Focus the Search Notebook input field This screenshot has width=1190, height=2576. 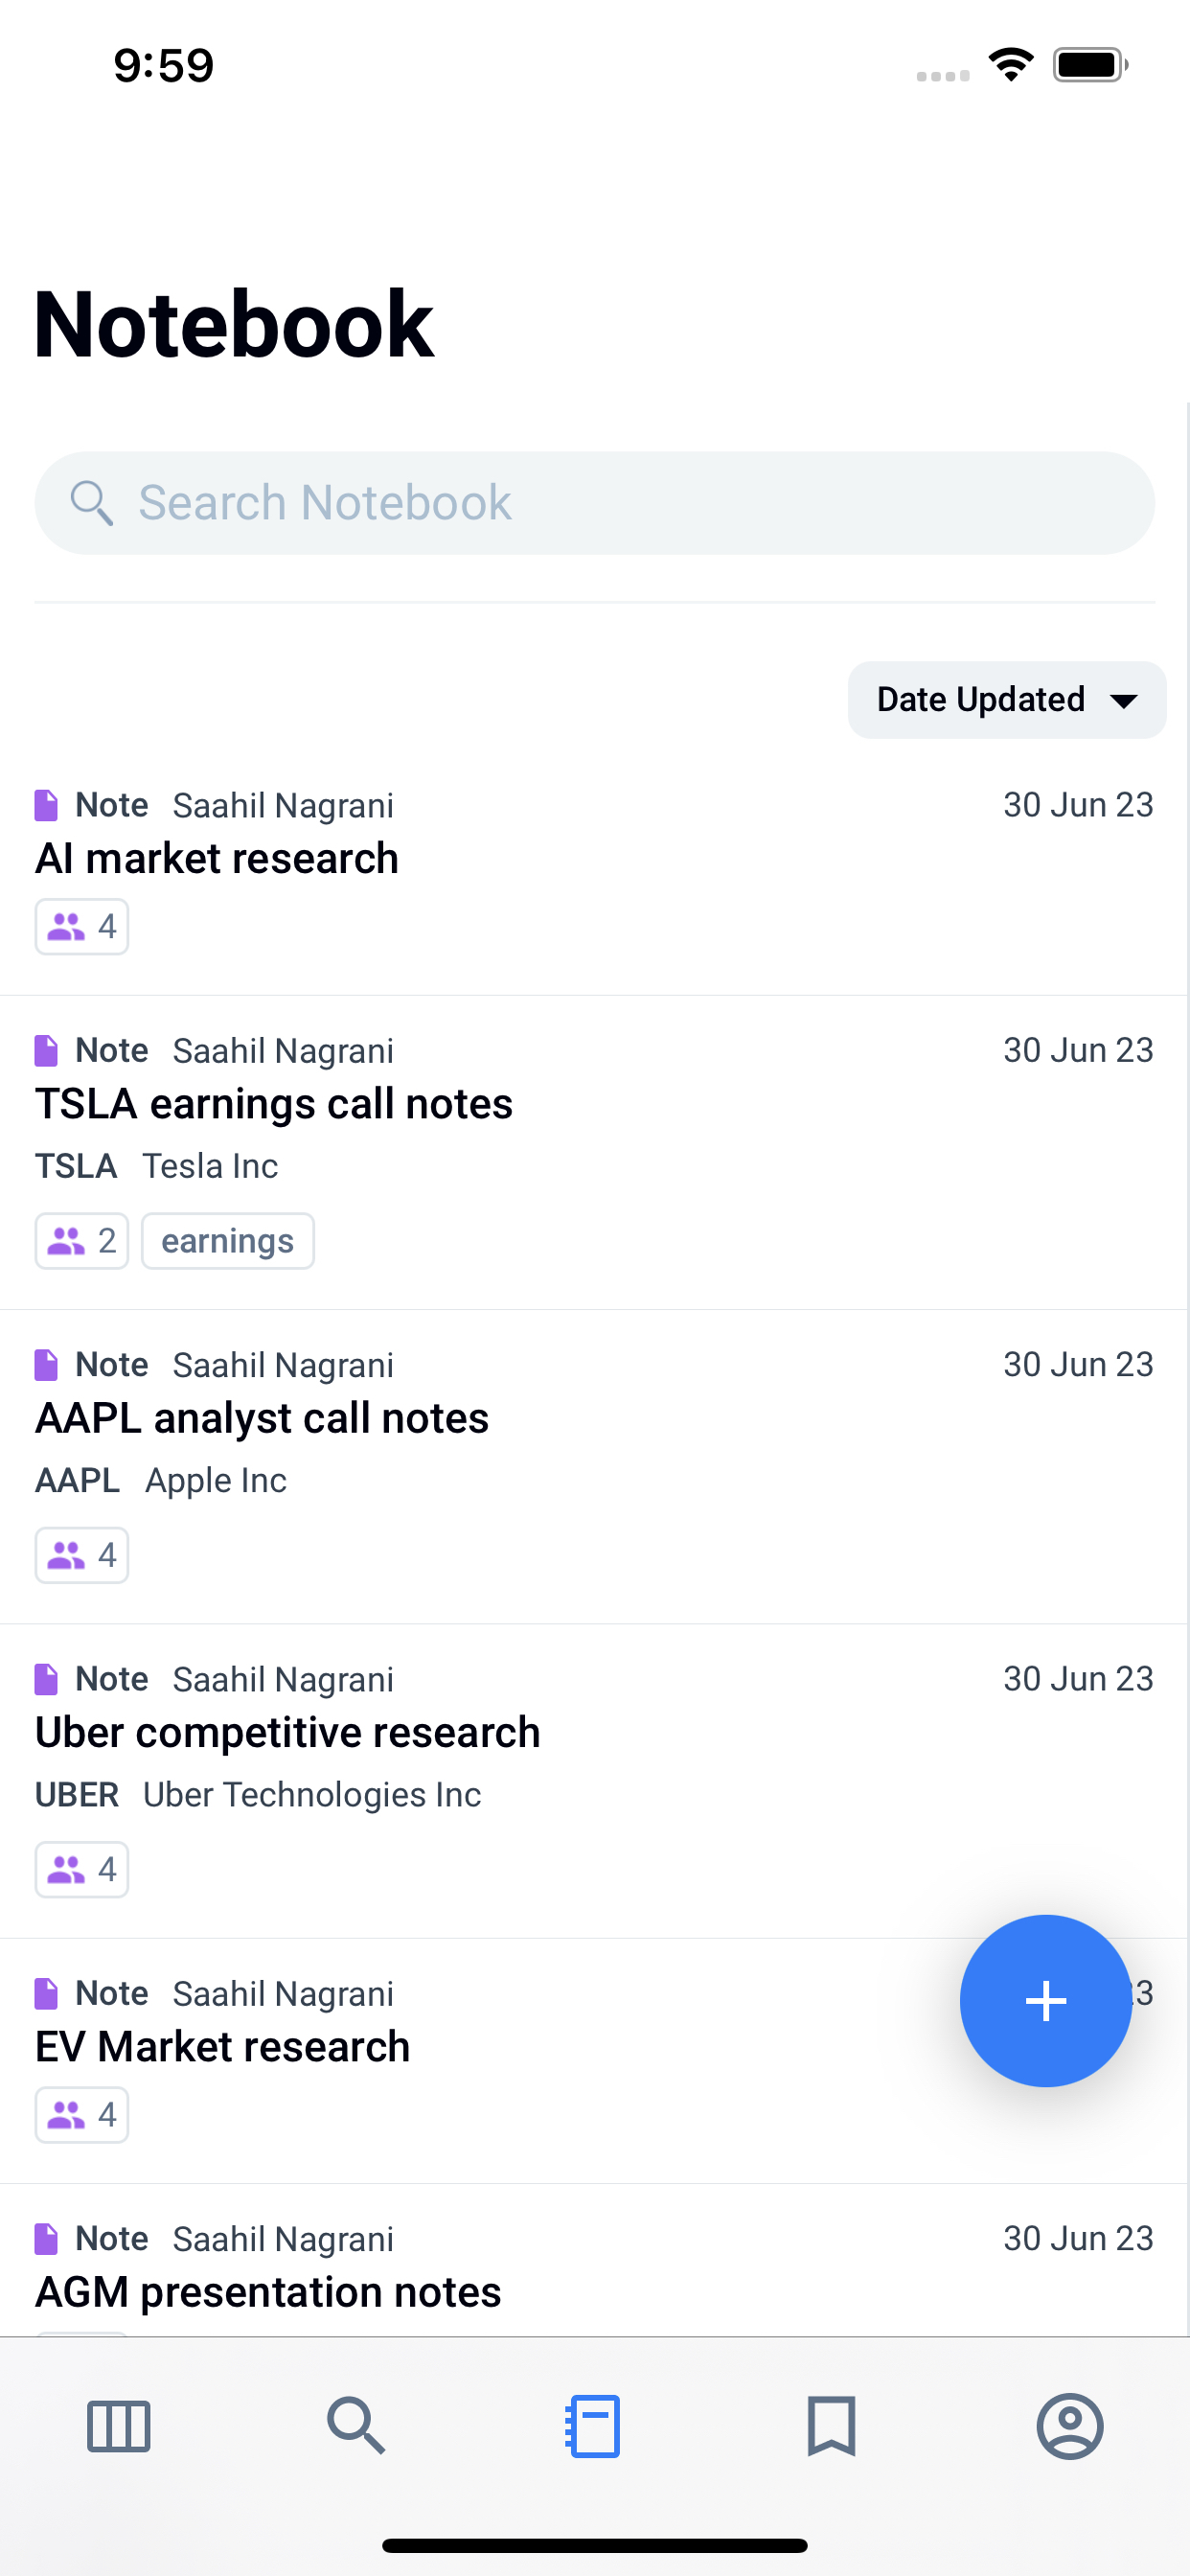coord(595,503)
